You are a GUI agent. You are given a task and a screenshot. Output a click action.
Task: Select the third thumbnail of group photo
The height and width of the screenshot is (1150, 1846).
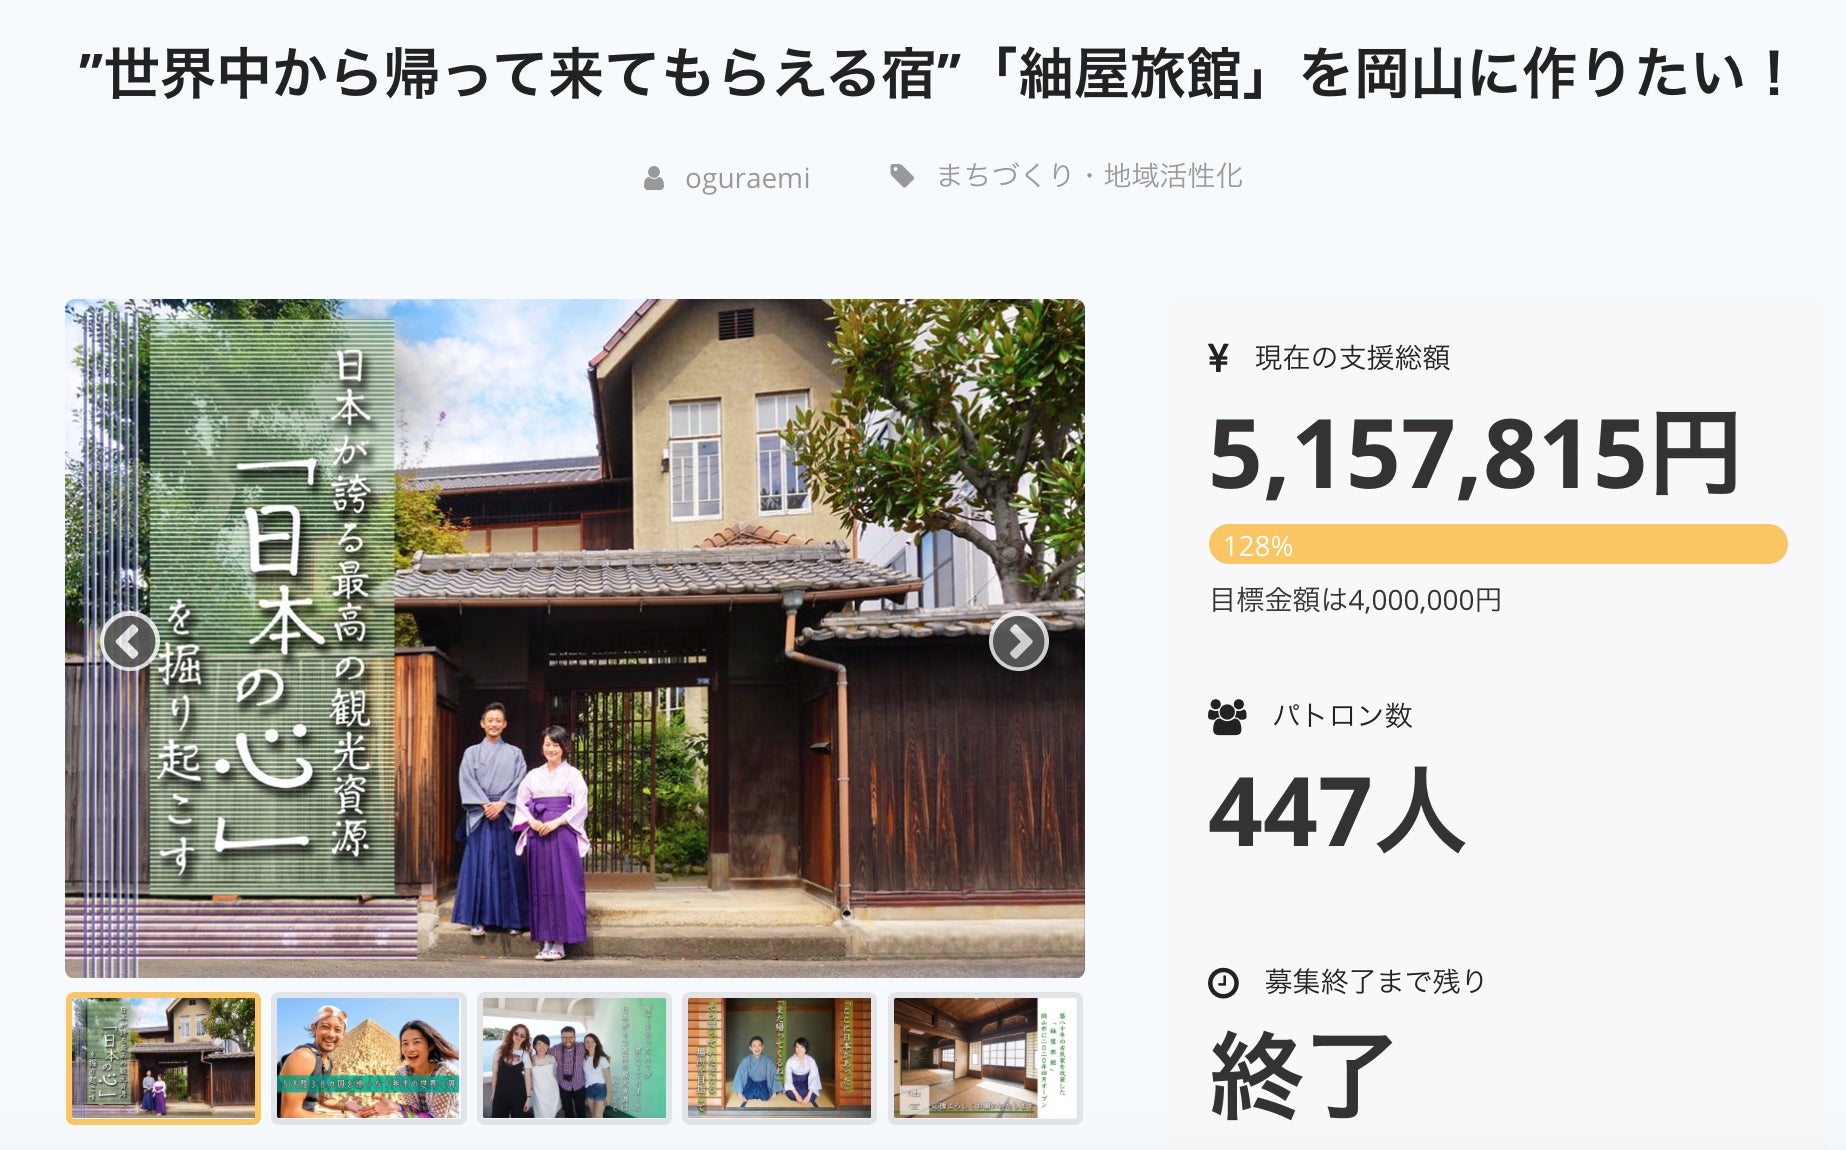click(574, 1058)
